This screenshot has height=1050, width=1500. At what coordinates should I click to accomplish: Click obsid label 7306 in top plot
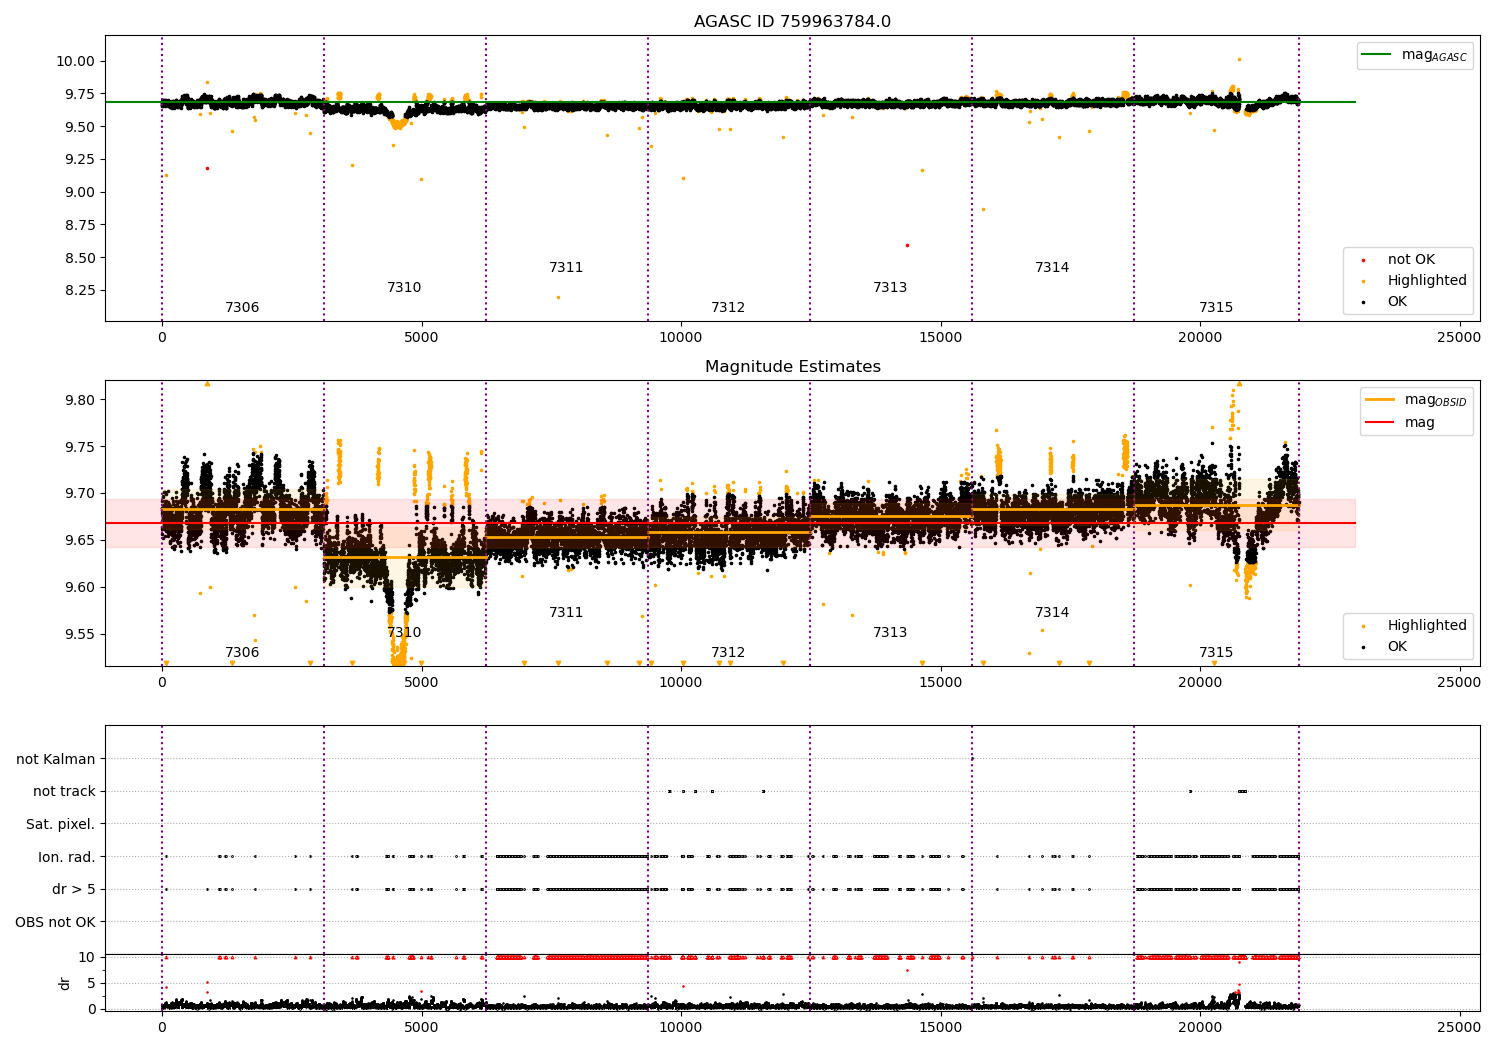[x=242, y=307]
